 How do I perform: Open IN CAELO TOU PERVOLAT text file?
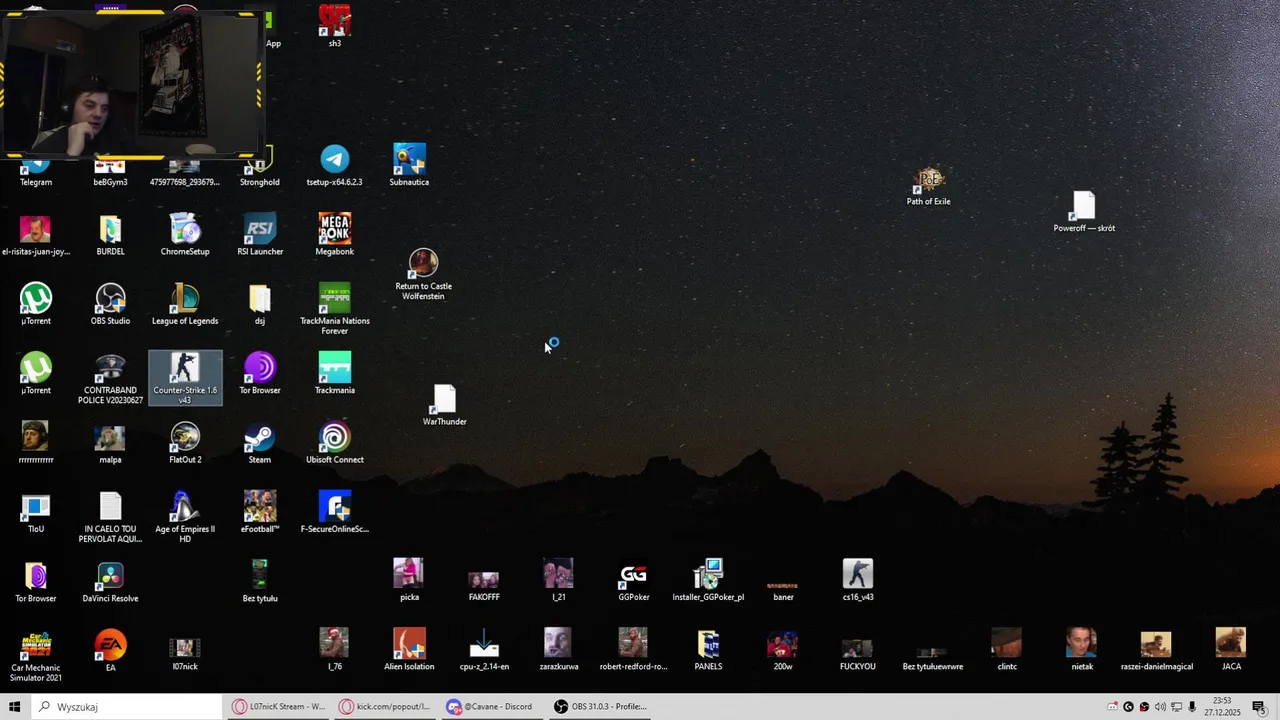pos(110,517)
